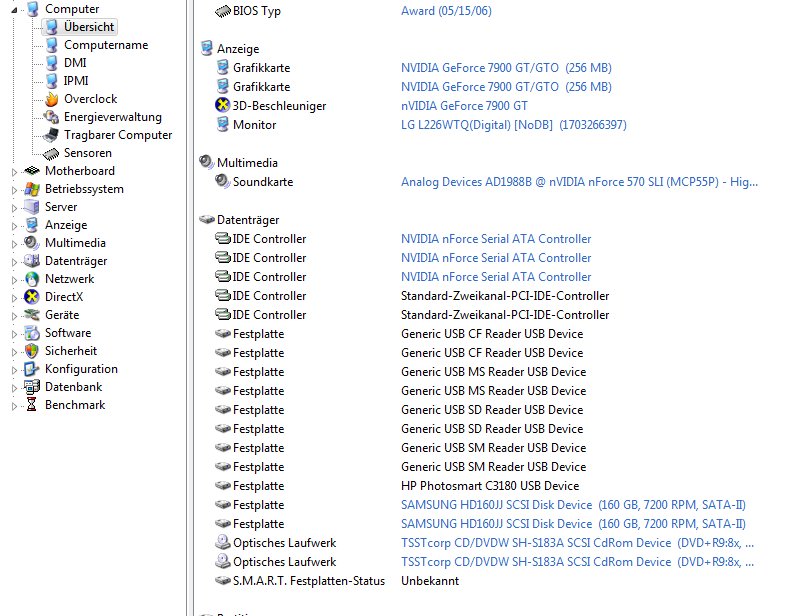Select the Overclock tree item label
The width and height of the screenshot is (788, 616).
coord(90,99)
